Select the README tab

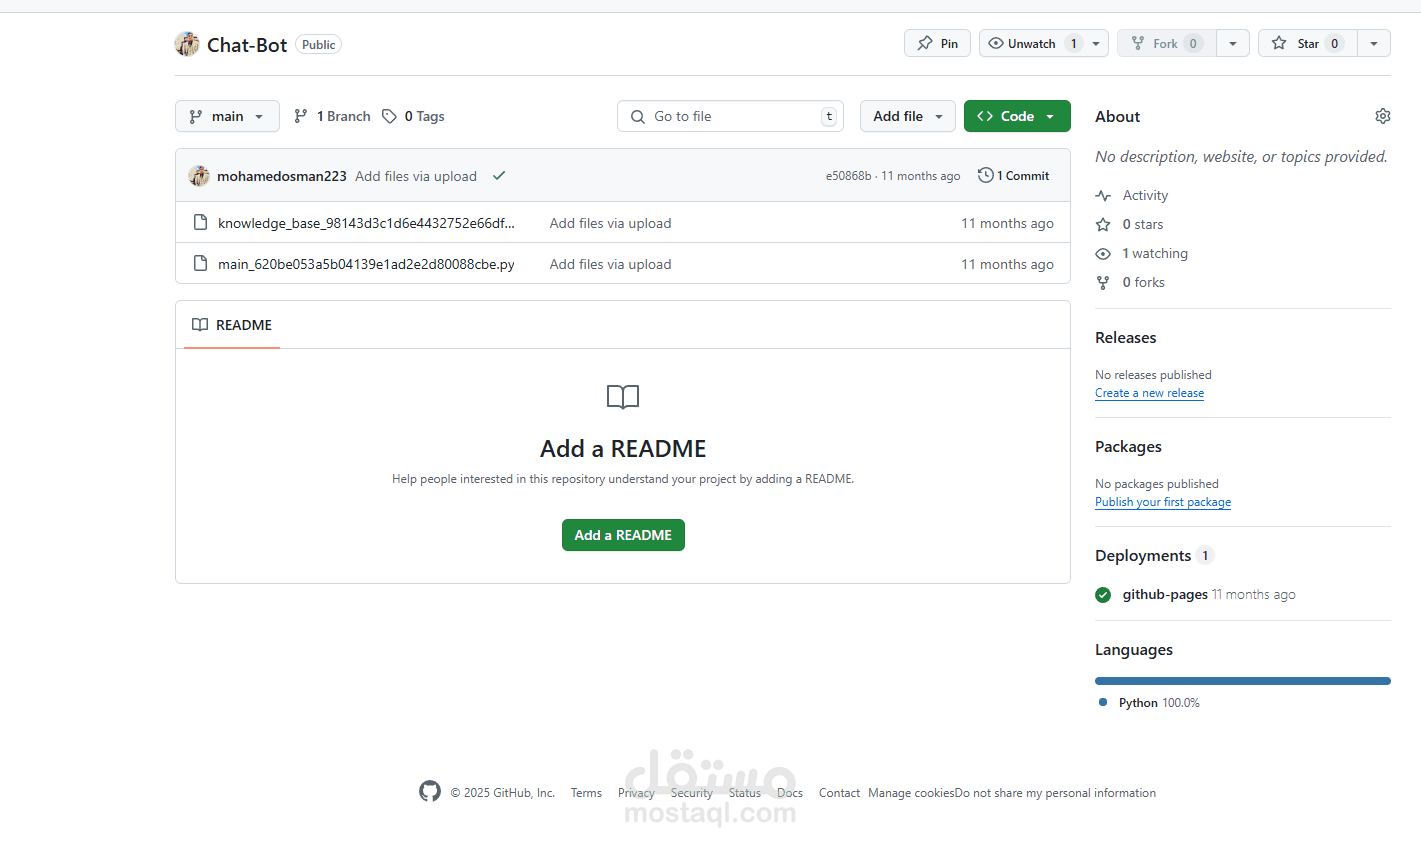pos(232,325)
